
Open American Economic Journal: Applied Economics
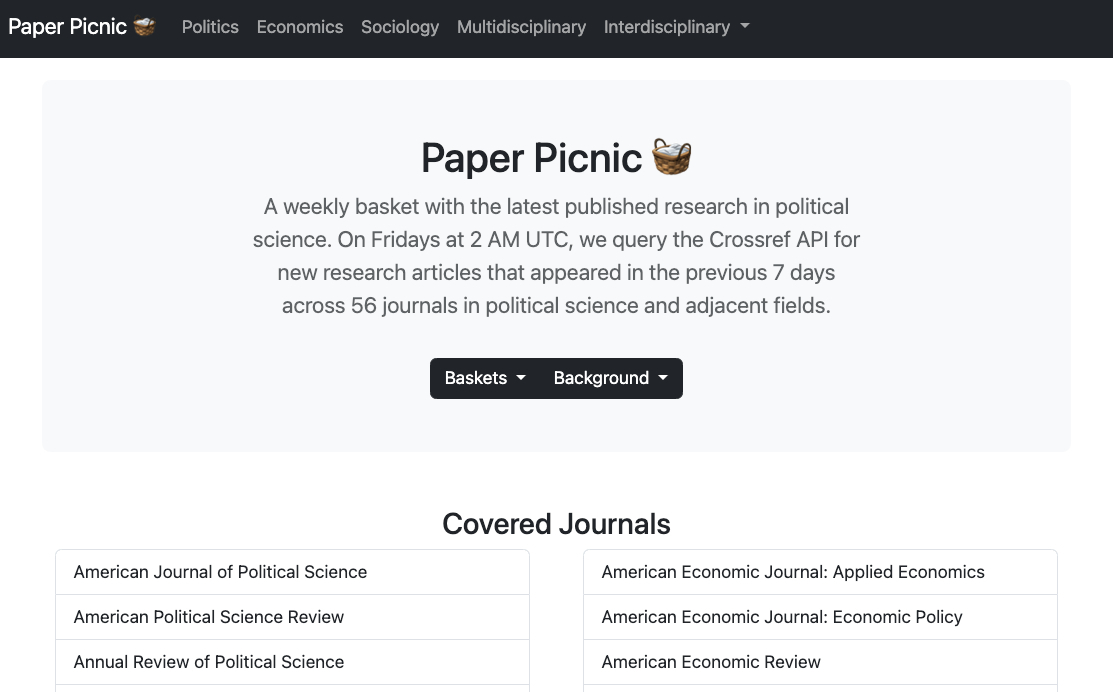pyautogui.click(x=793, y=572)
